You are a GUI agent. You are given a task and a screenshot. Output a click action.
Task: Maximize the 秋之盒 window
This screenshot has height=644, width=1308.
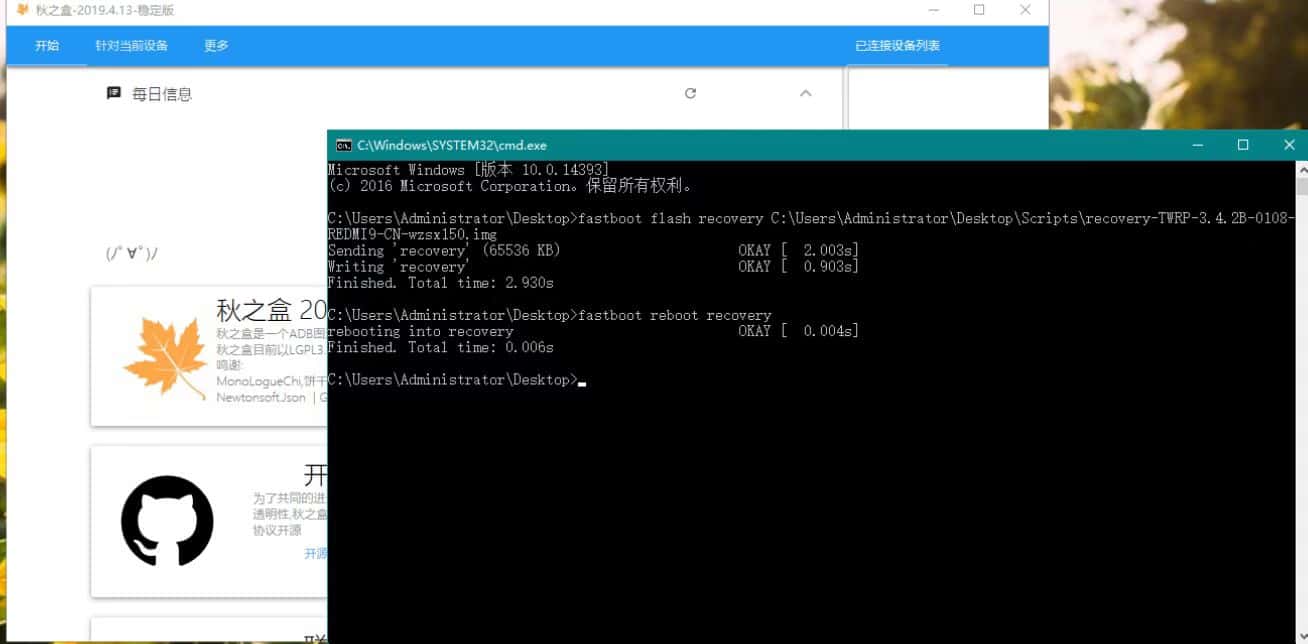click(x=979, y=10)
